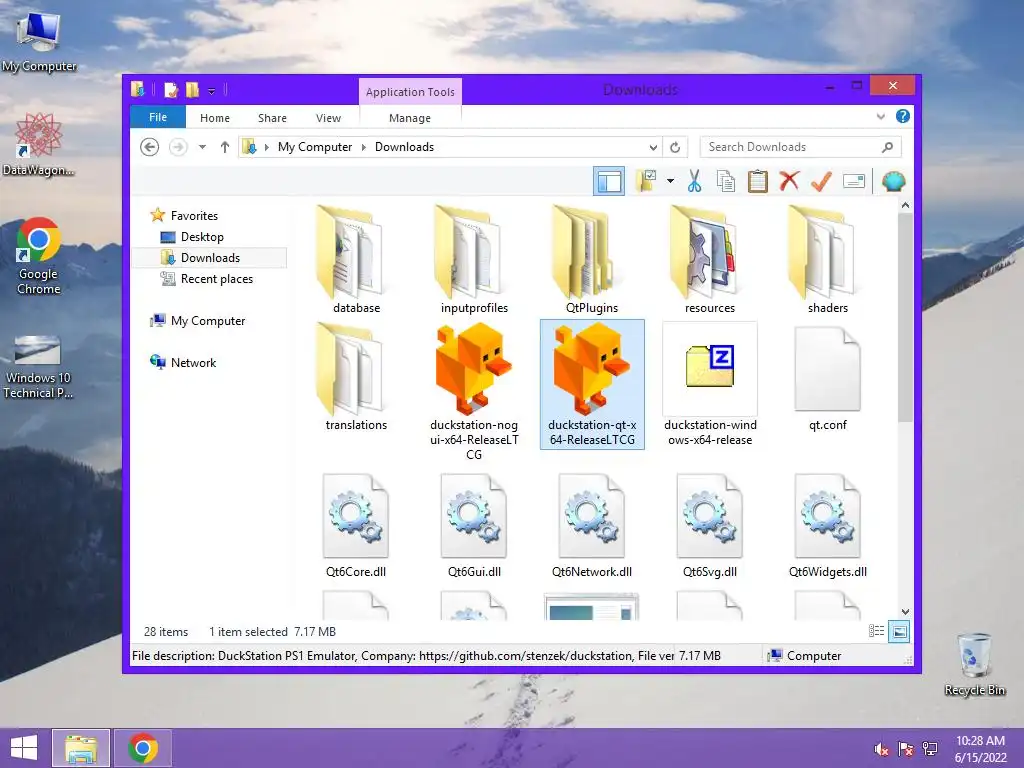Click the blue shell toolbar icon
The height and width of the screenshot is (768, 1024).
[893, 181]
